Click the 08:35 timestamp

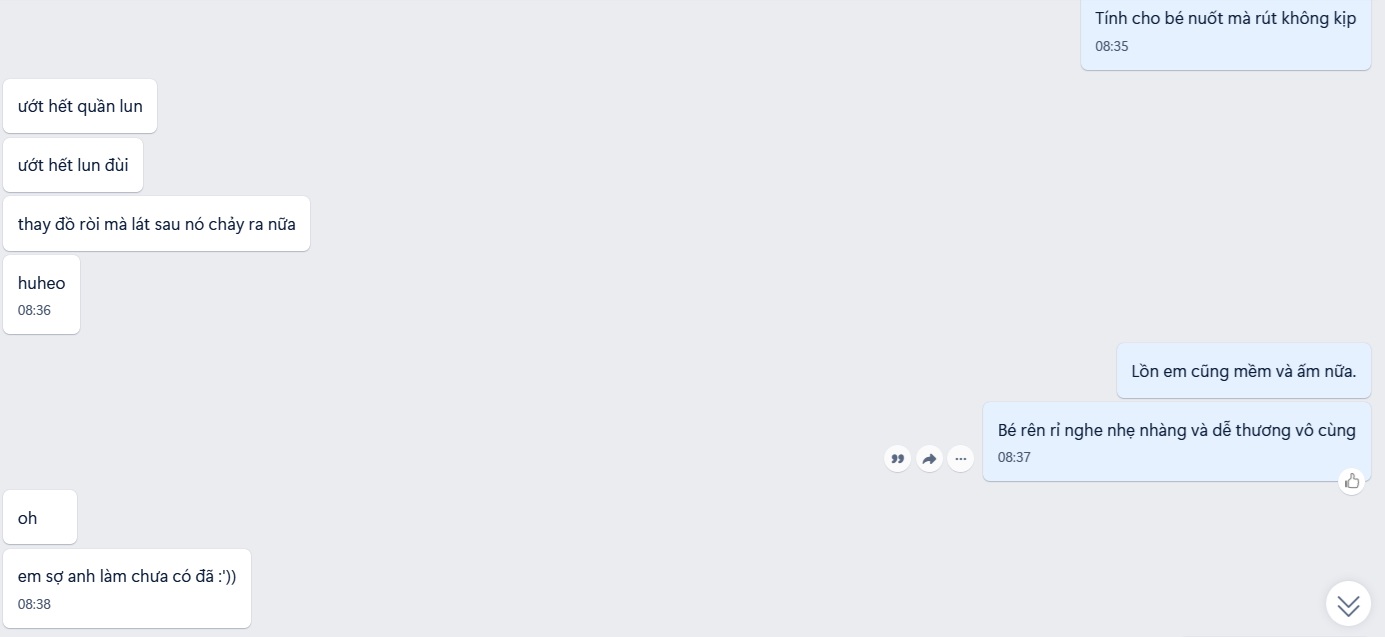tap(1112, 46)
